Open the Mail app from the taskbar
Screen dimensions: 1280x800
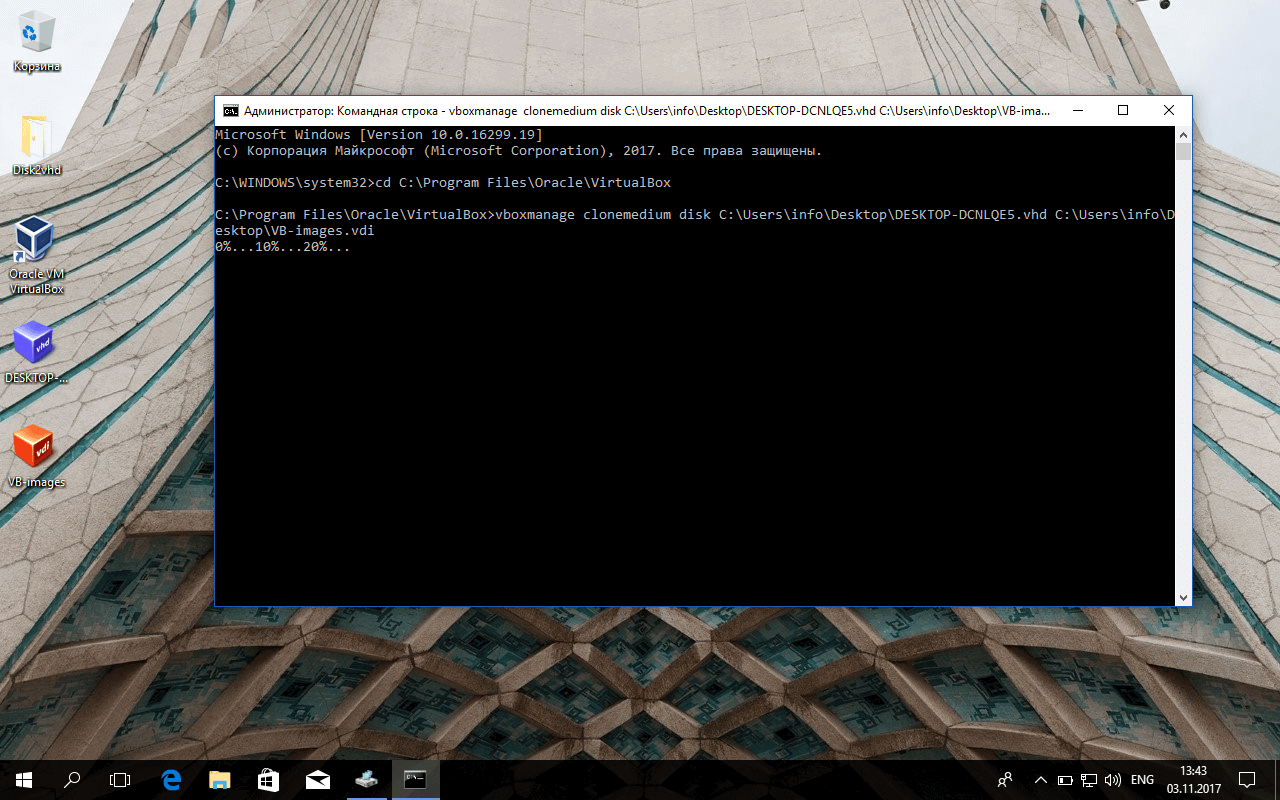[x=318, y=780]
